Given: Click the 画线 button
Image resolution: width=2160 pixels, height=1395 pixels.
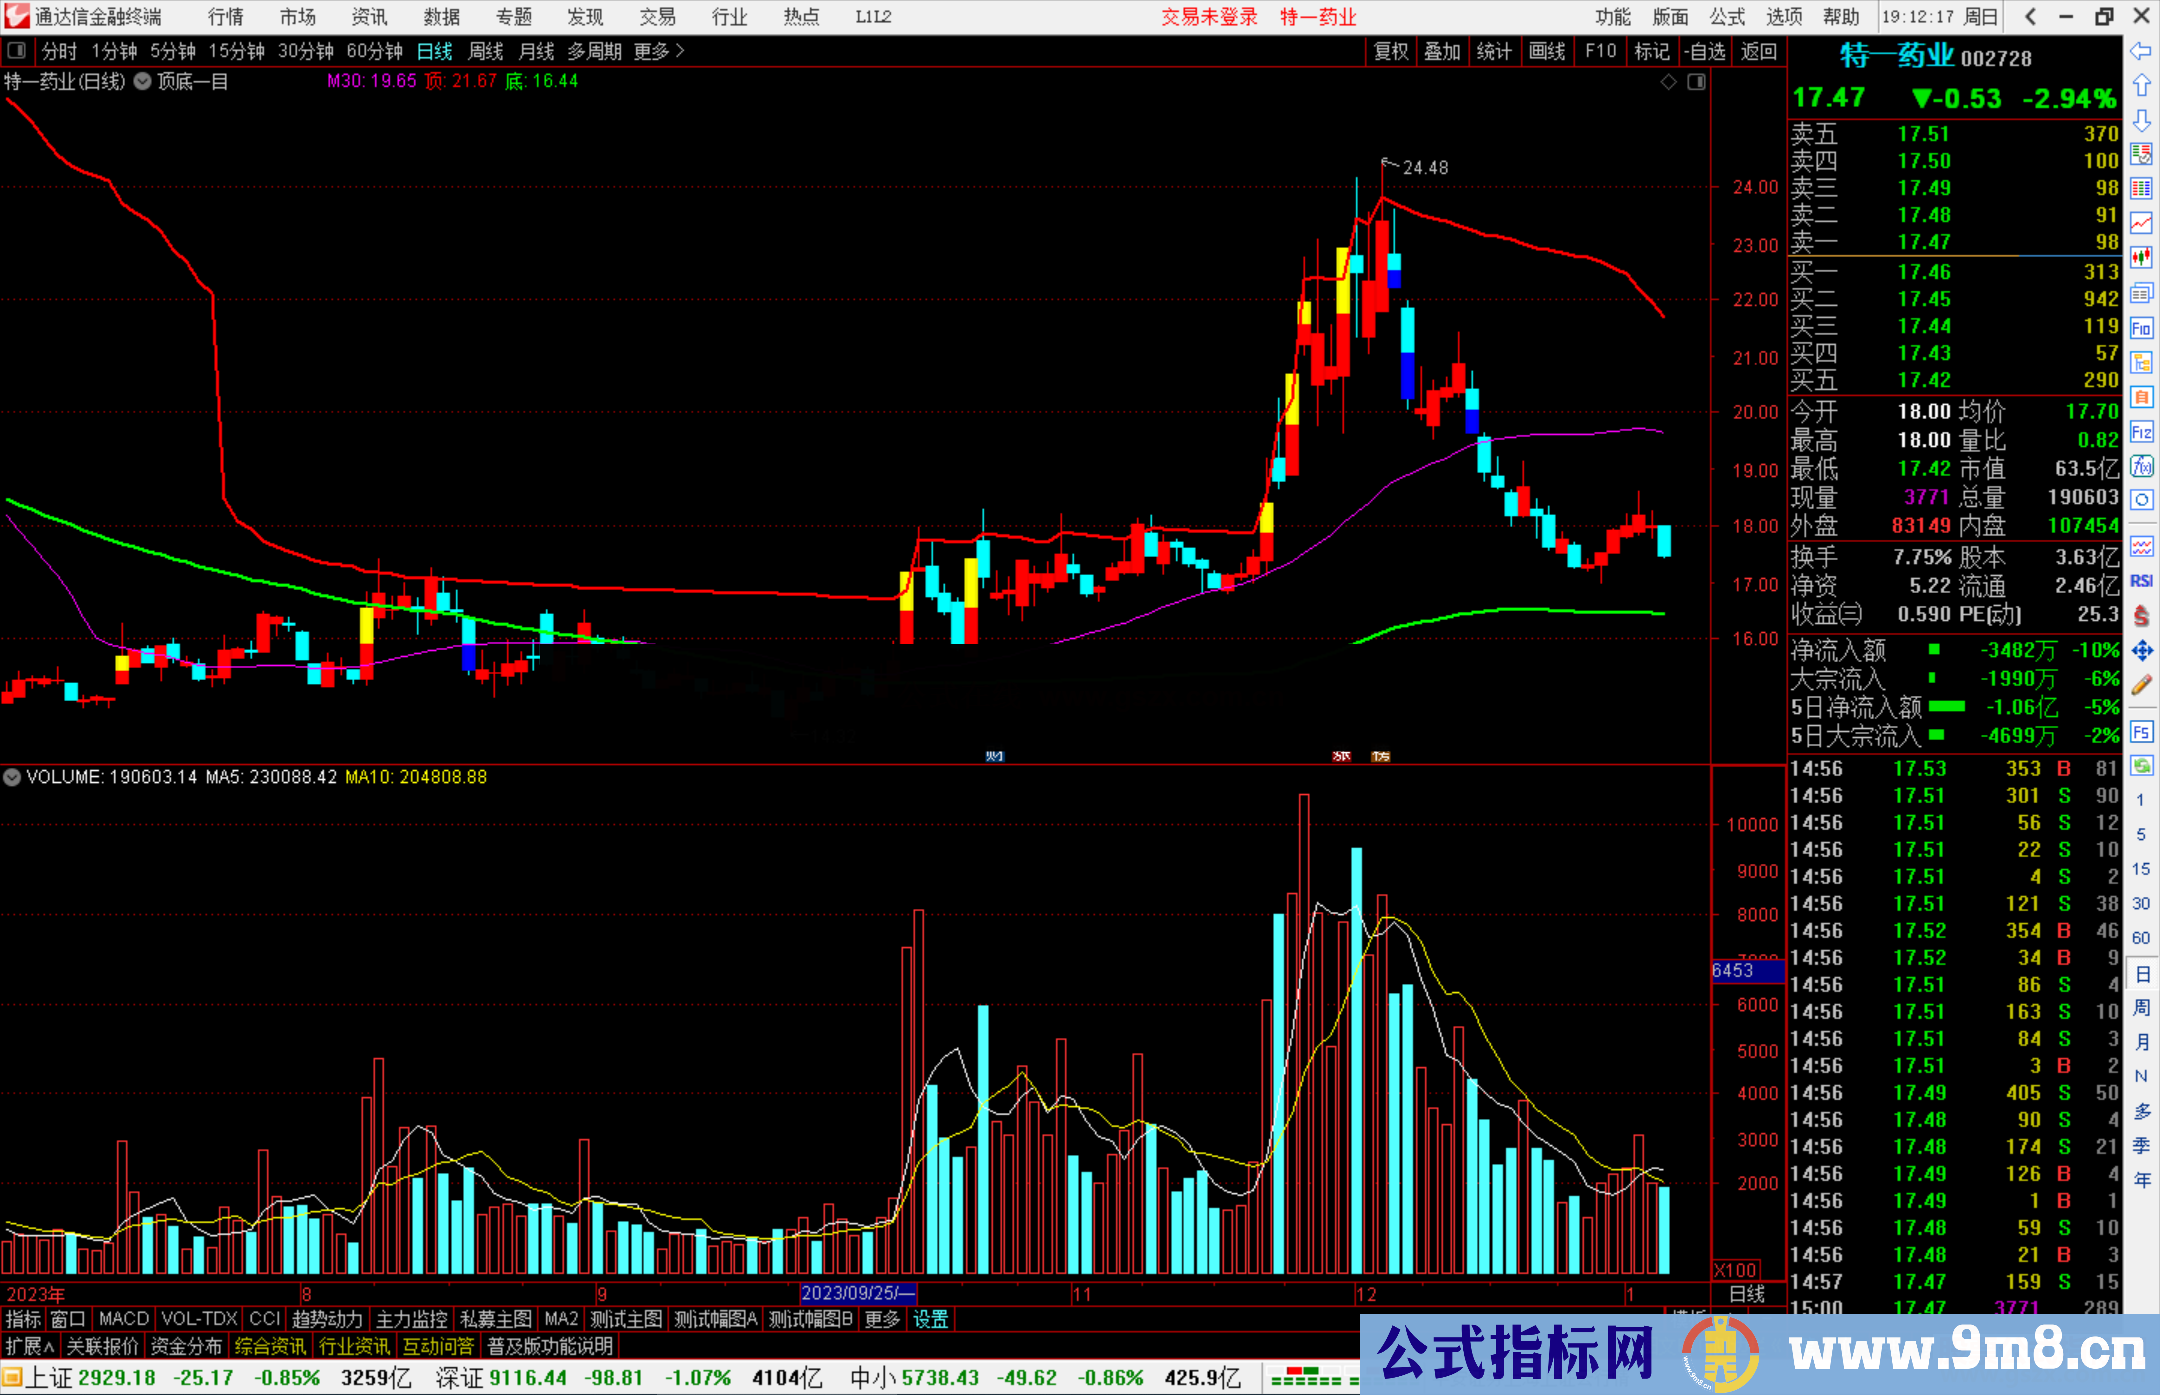Looking at the screenshot, I should coord(1547,51).
